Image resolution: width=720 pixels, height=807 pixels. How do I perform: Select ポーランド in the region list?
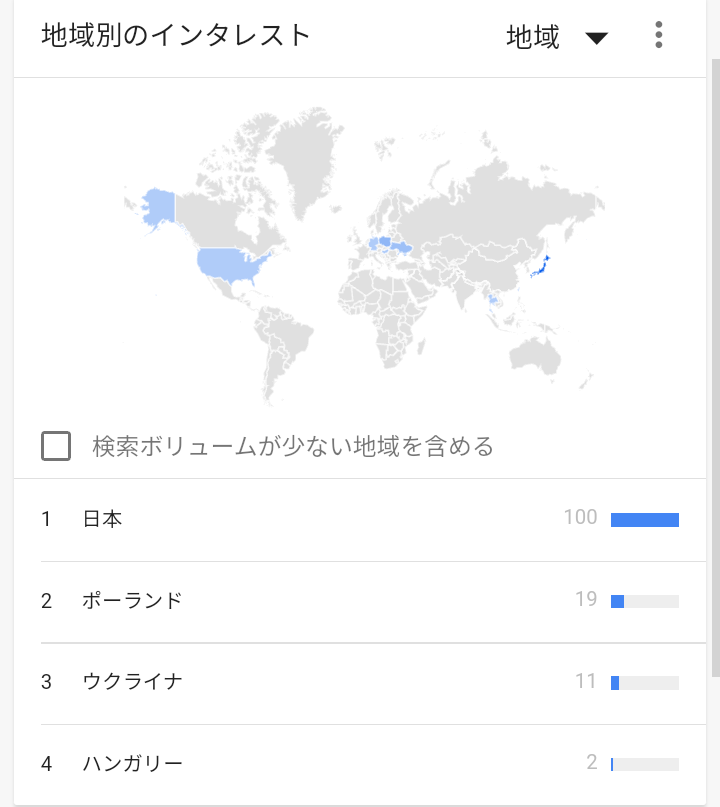132,601
